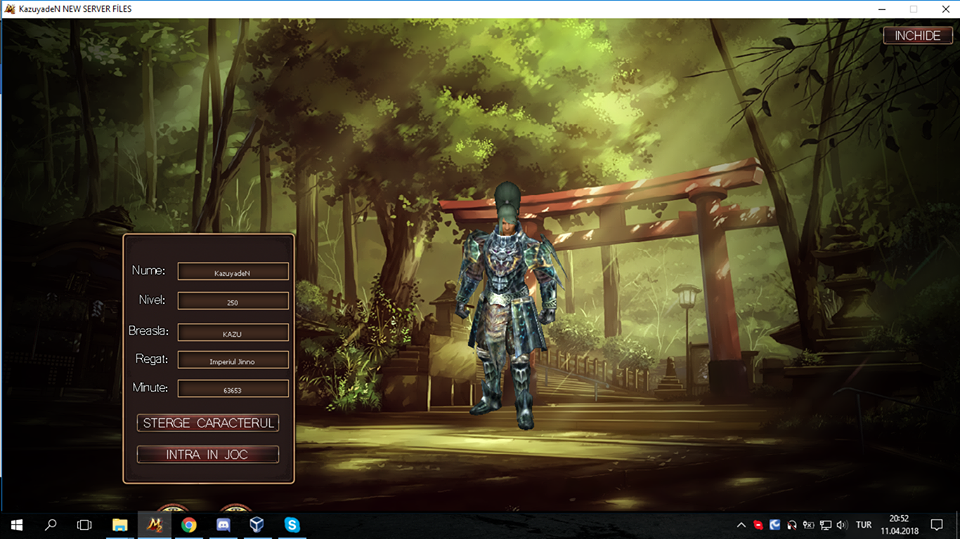
Task: Select the Regat field showing Imperiul Jinno
Action: coord(233,360)
